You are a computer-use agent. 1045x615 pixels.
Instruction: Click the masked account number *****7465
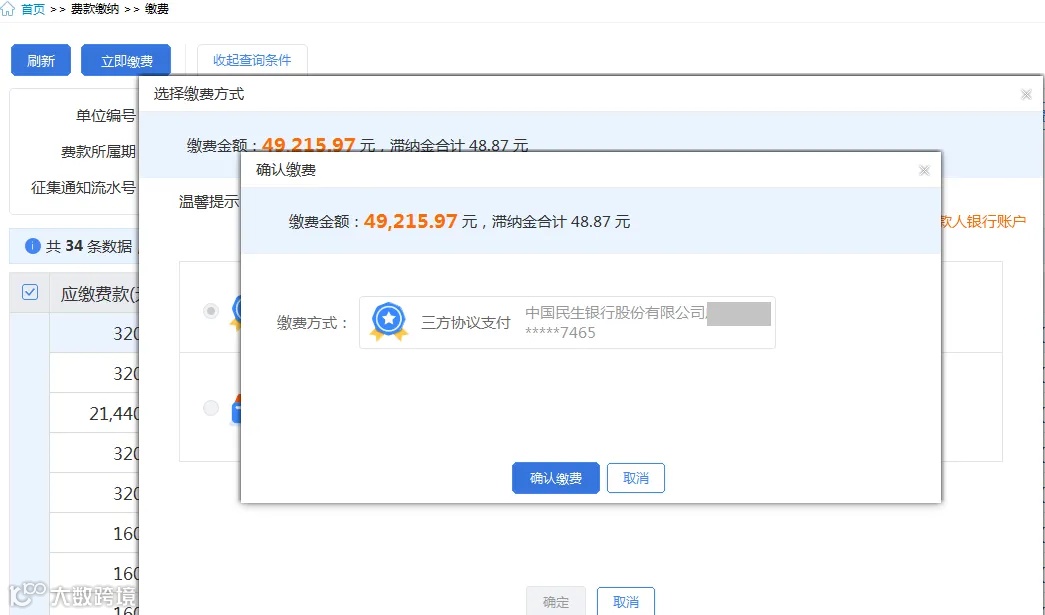point(560,332)
